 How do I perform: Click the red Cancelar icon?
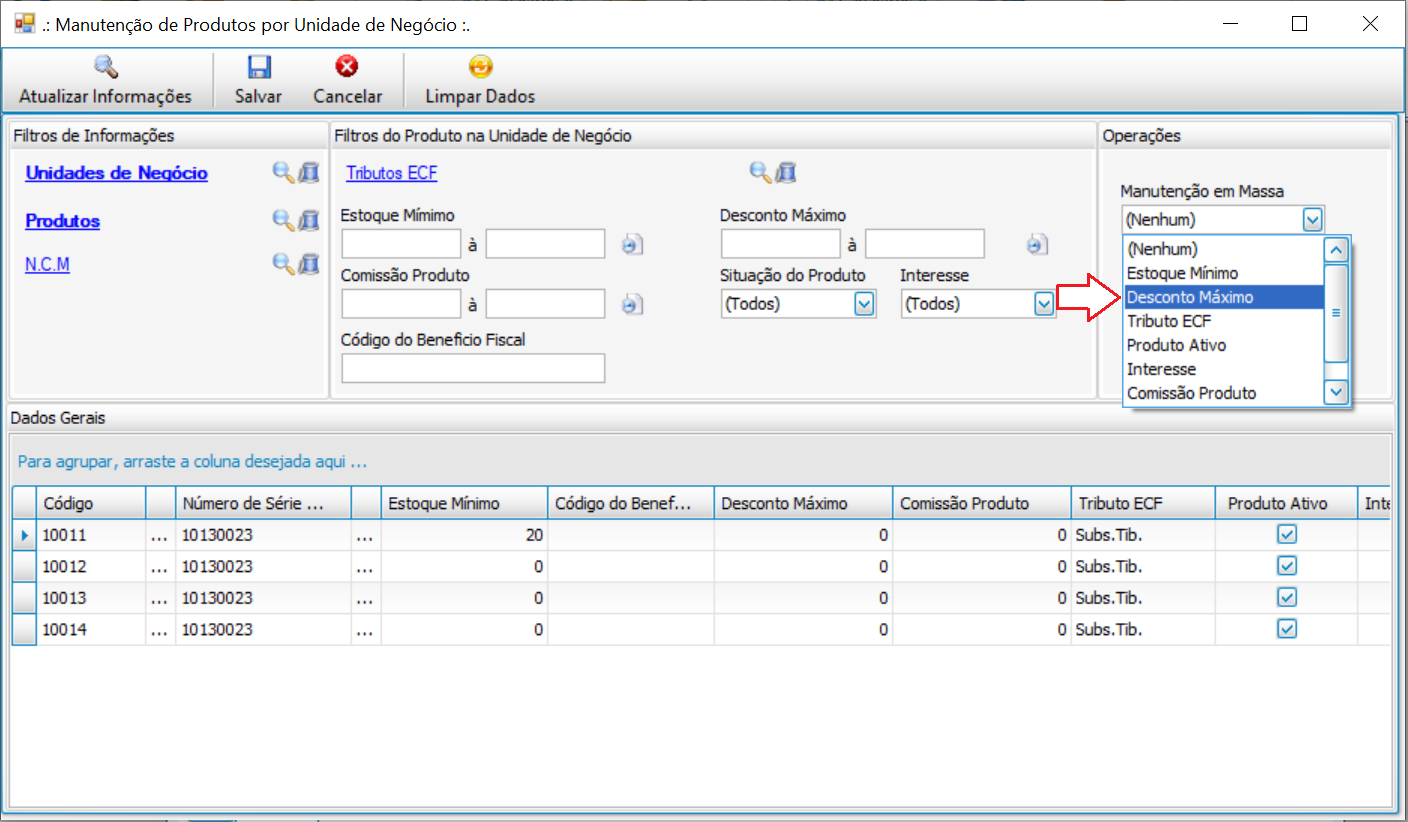(347, 67)
